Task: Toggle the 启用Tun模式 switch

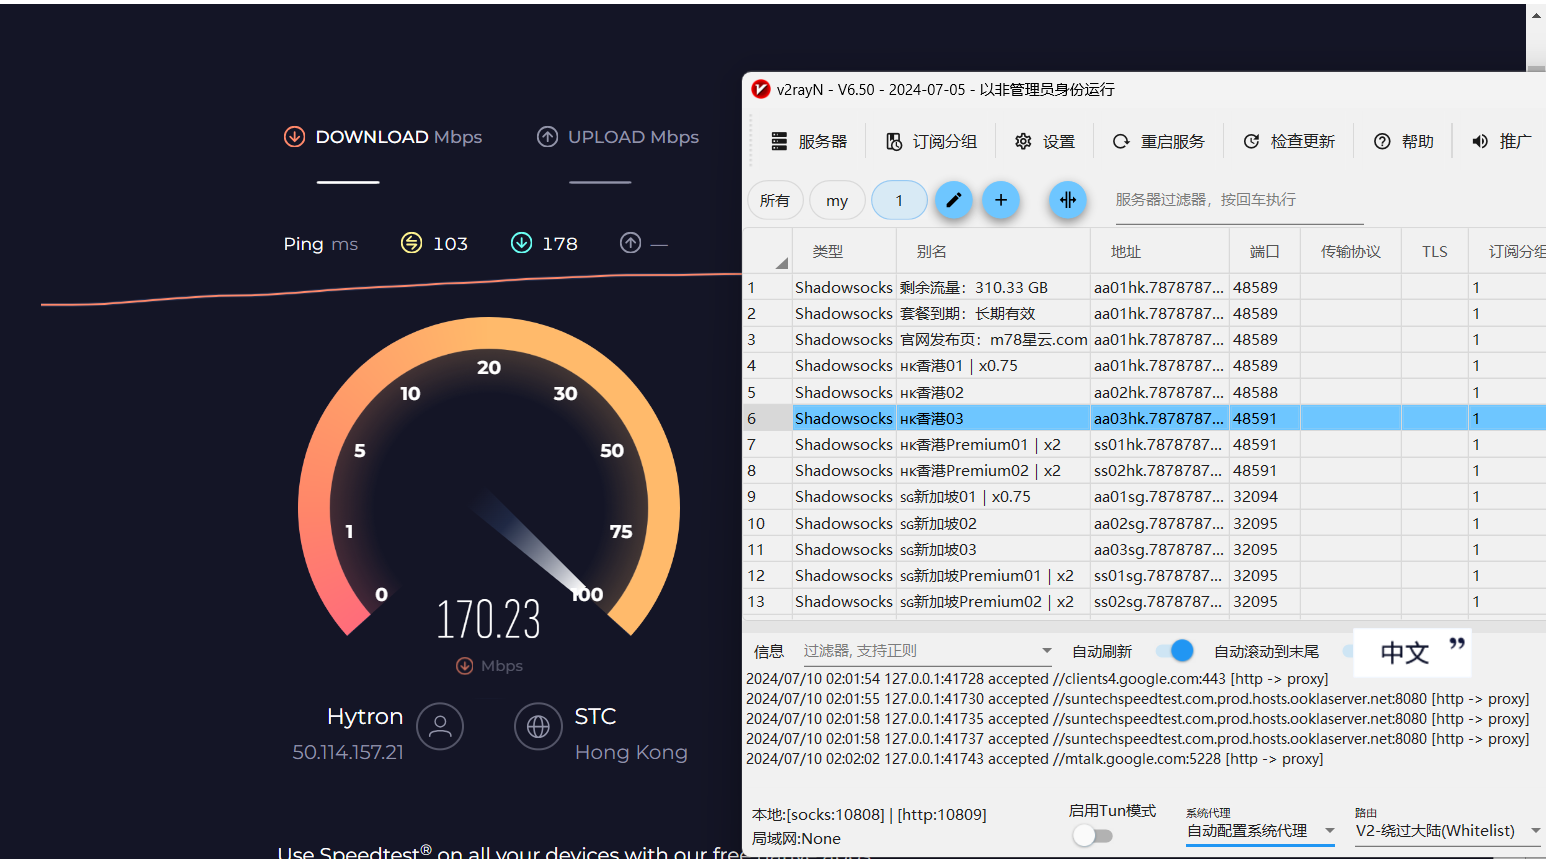Action: coord(1092,836)
